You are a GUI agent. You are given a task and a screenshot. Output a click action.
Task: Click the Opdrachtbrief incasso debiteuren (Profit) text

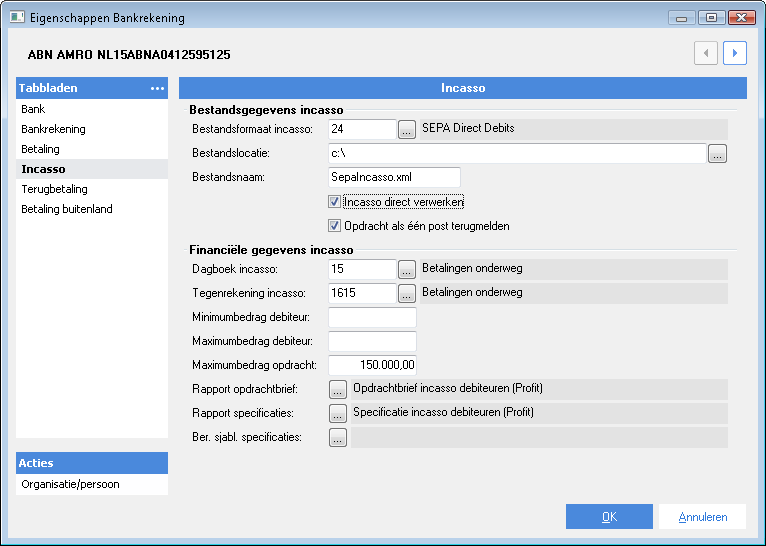(x=448, y=388)
